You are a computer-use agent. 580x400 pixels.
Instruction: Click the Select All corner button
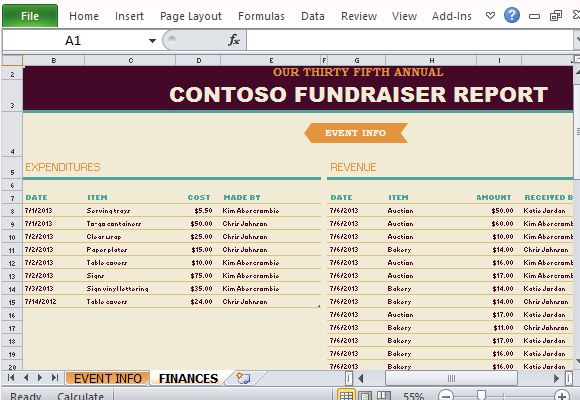(x=12, y=60)
